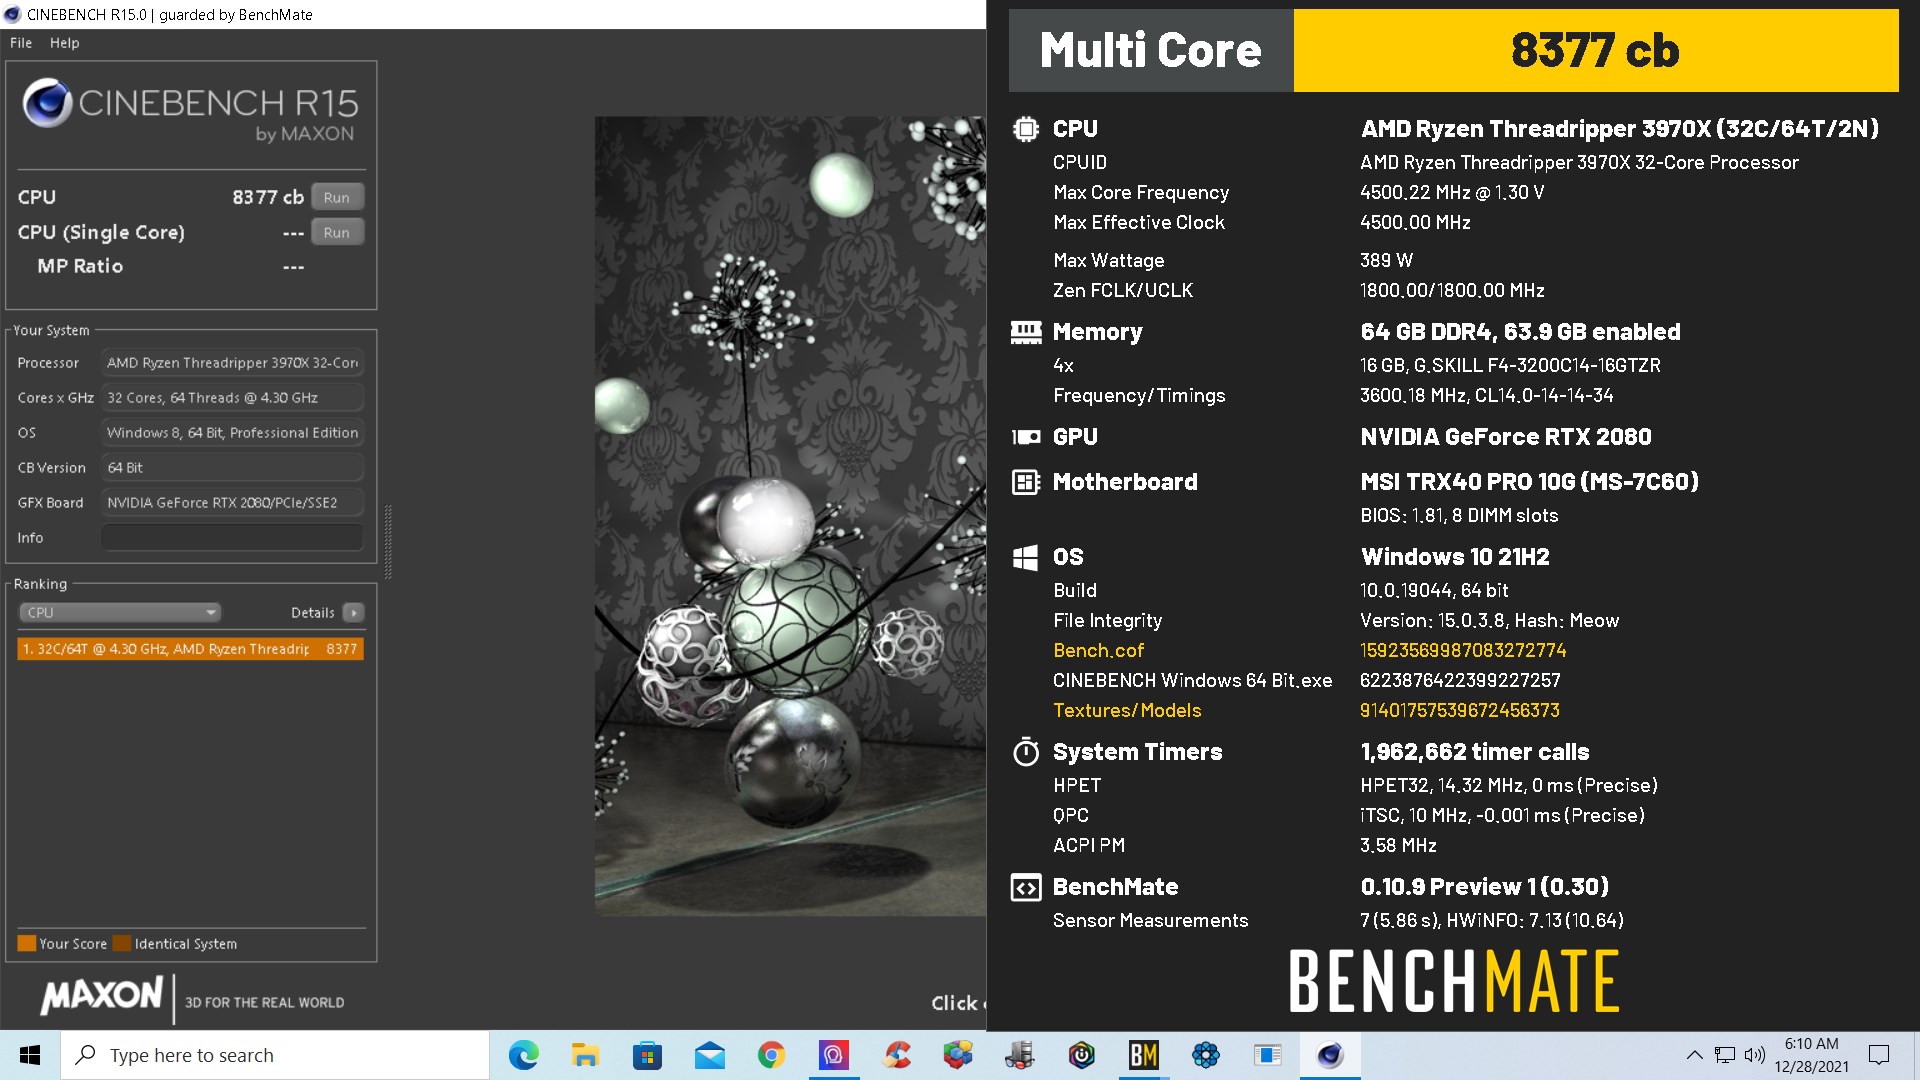Click the MAXON logo at the bottom

(101, 996)
